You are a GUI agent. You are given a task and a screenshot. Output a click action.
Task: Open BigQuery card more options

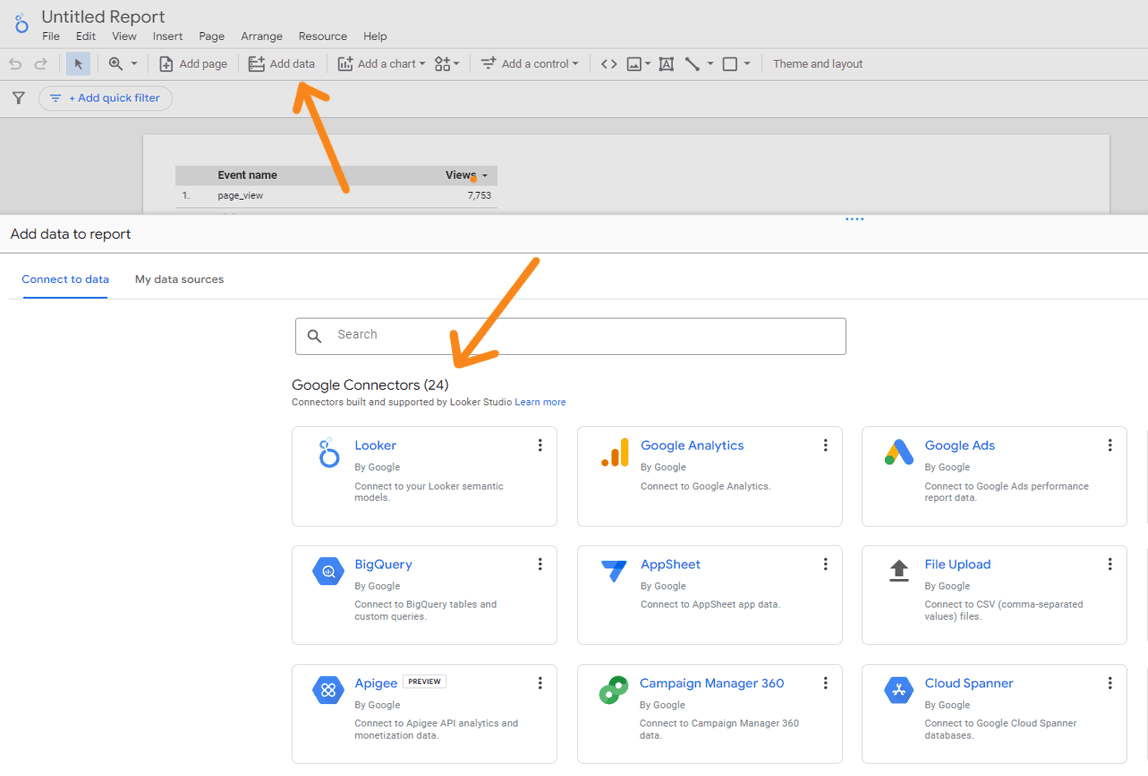(x=540, y=564)
